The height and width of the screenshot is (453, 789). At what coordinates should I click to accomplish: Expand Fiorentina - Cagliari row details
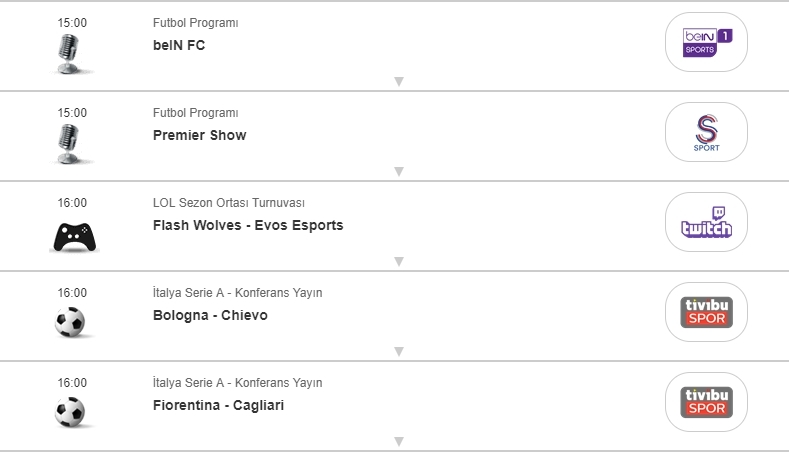398,441
